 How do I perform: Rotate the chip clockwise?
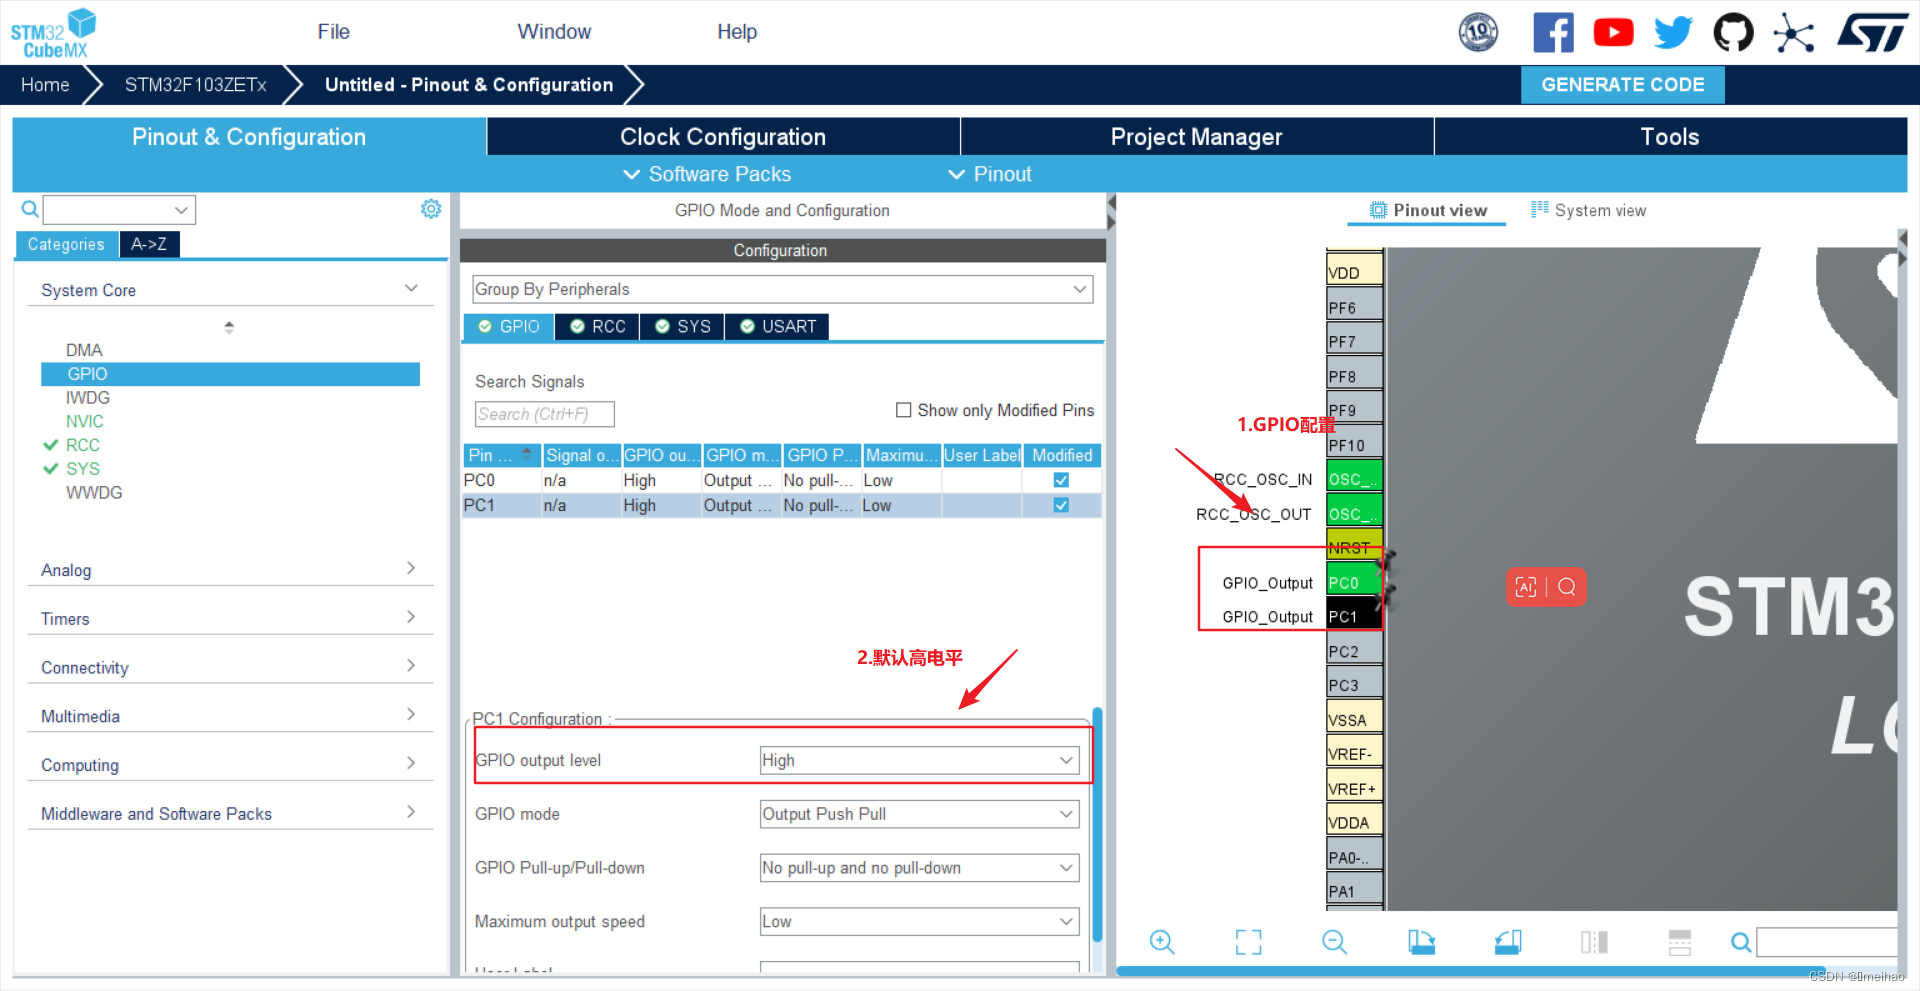(1421, 942)
